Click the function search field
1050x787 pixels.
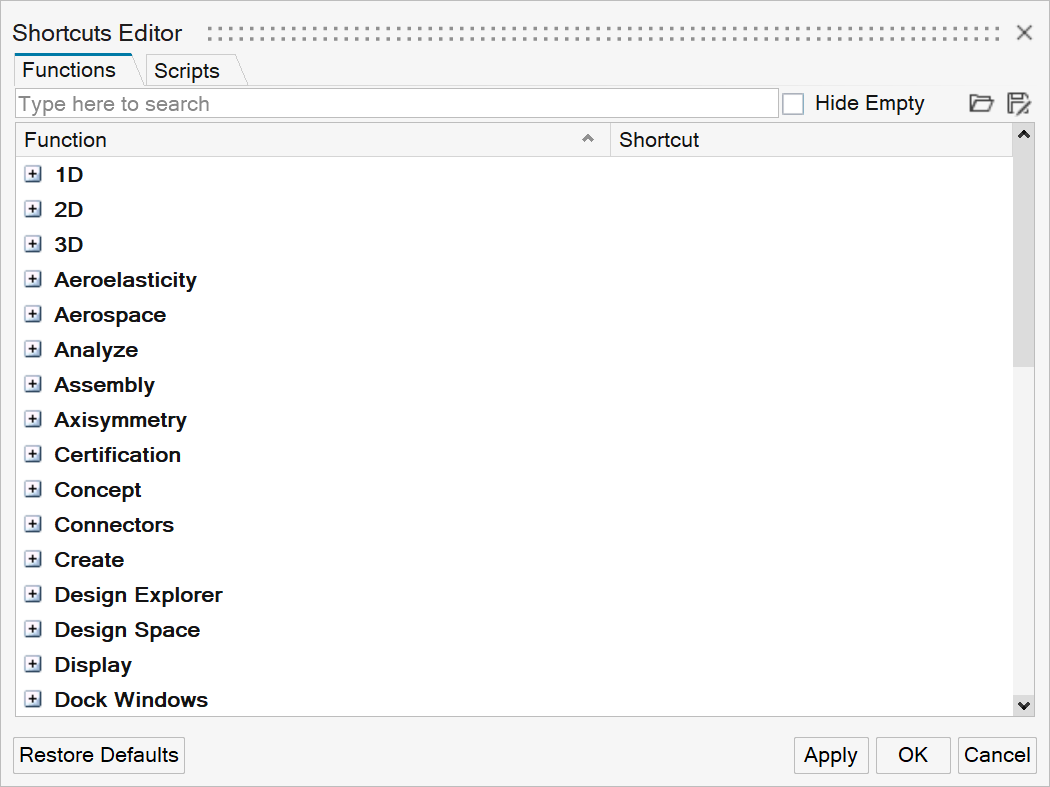(396, 104)
